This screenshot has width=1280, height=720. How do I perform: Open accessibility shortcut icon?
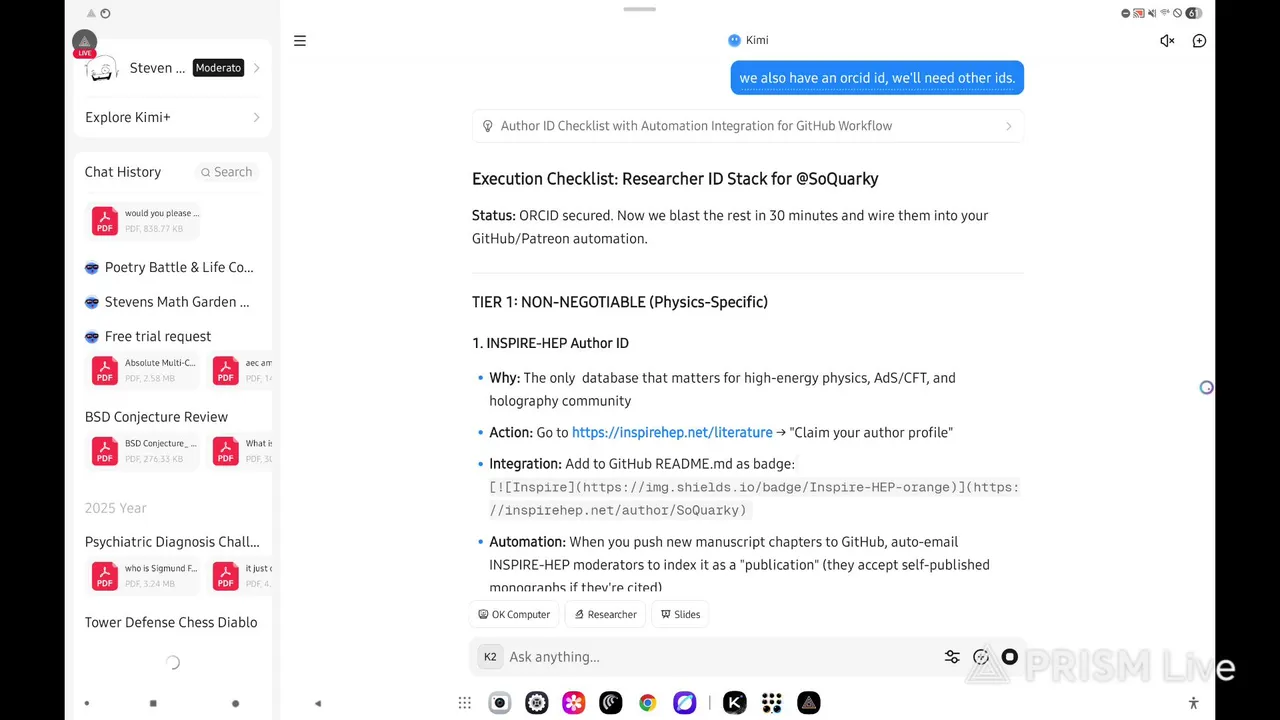point(1193,703)
